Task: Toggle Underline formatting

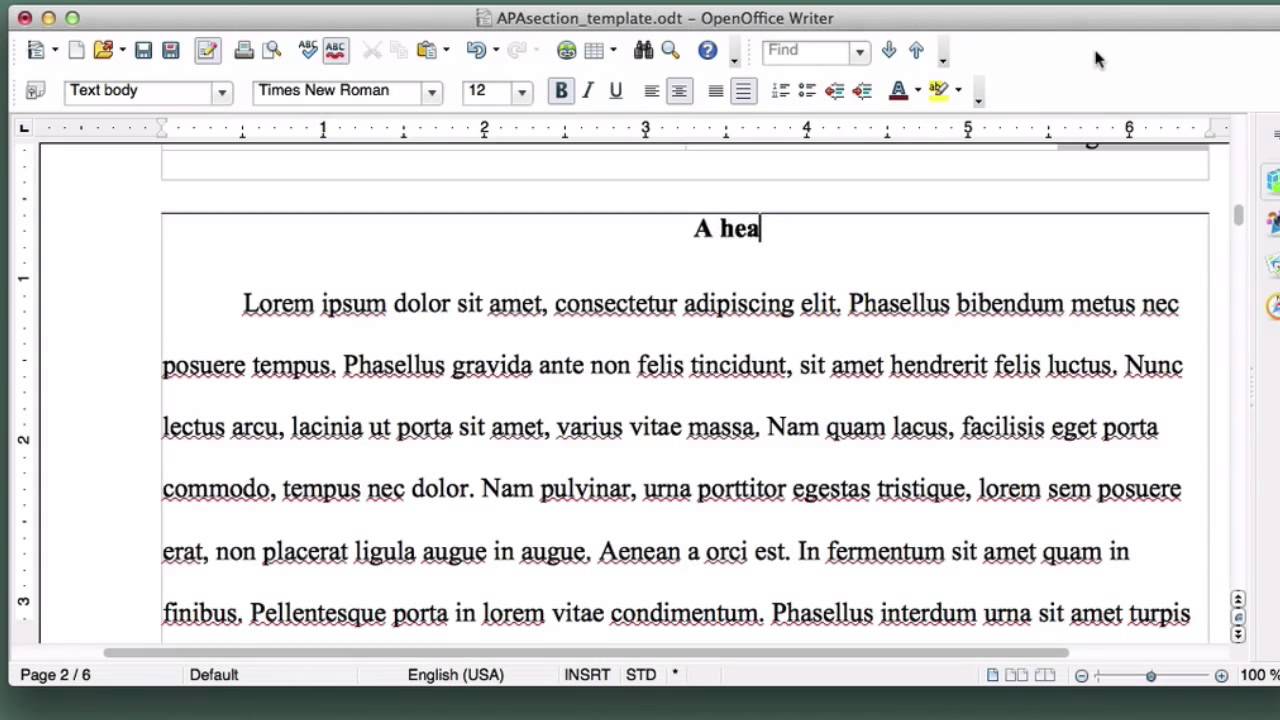Action: coord(616,91)
